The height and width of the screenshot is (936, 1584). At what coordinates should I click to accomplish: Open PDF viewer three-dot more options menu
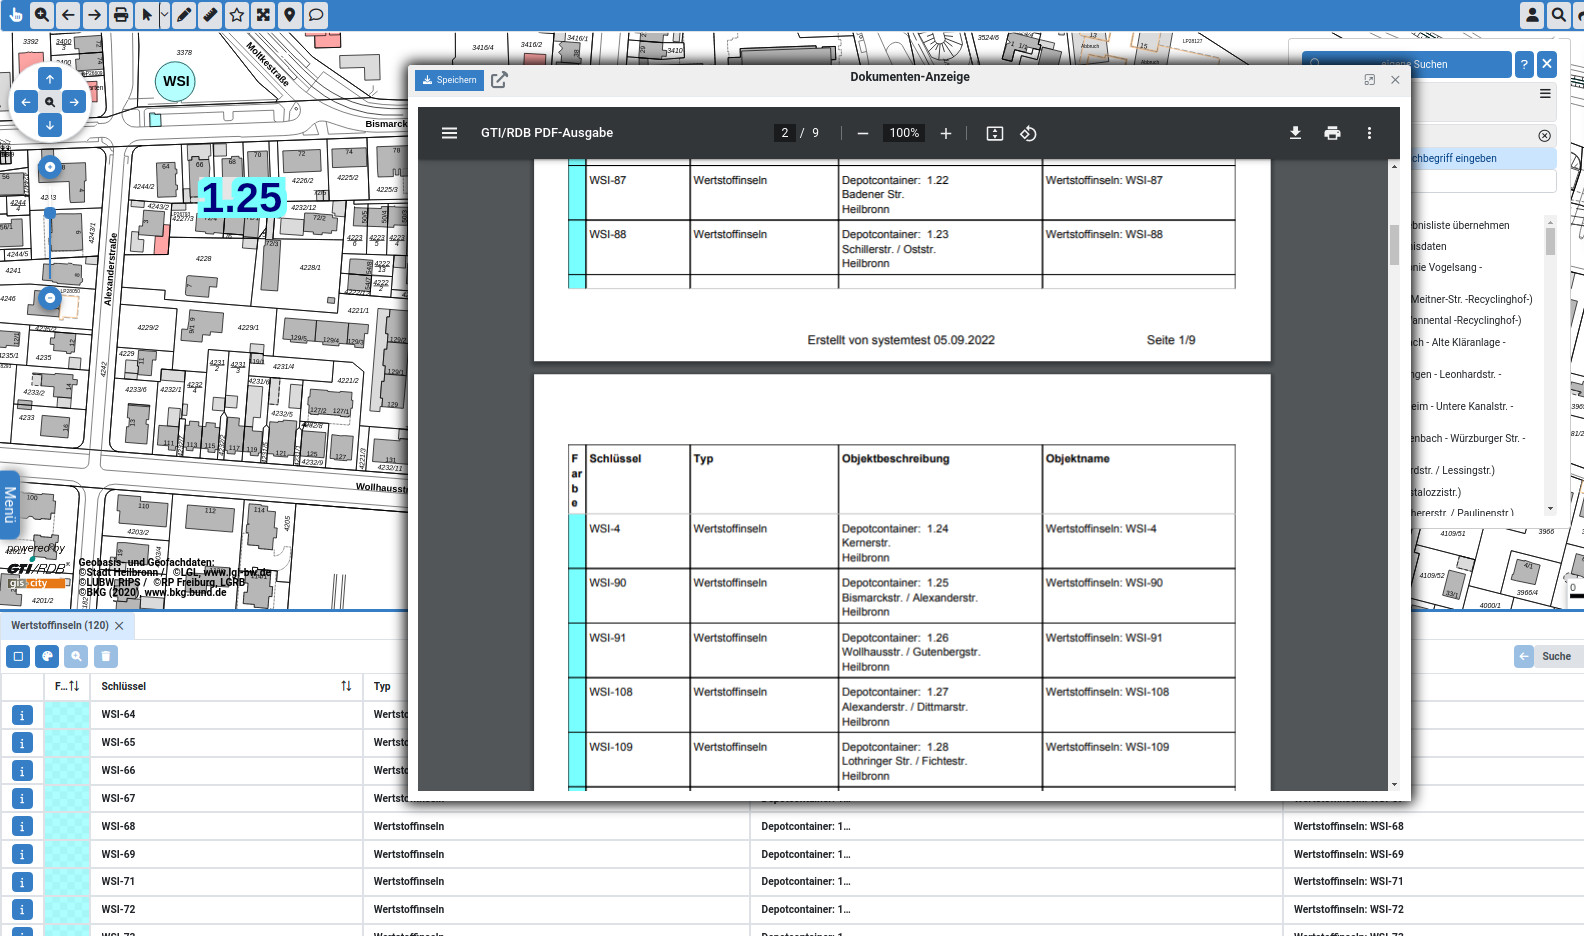click(x=1369, y=133)
